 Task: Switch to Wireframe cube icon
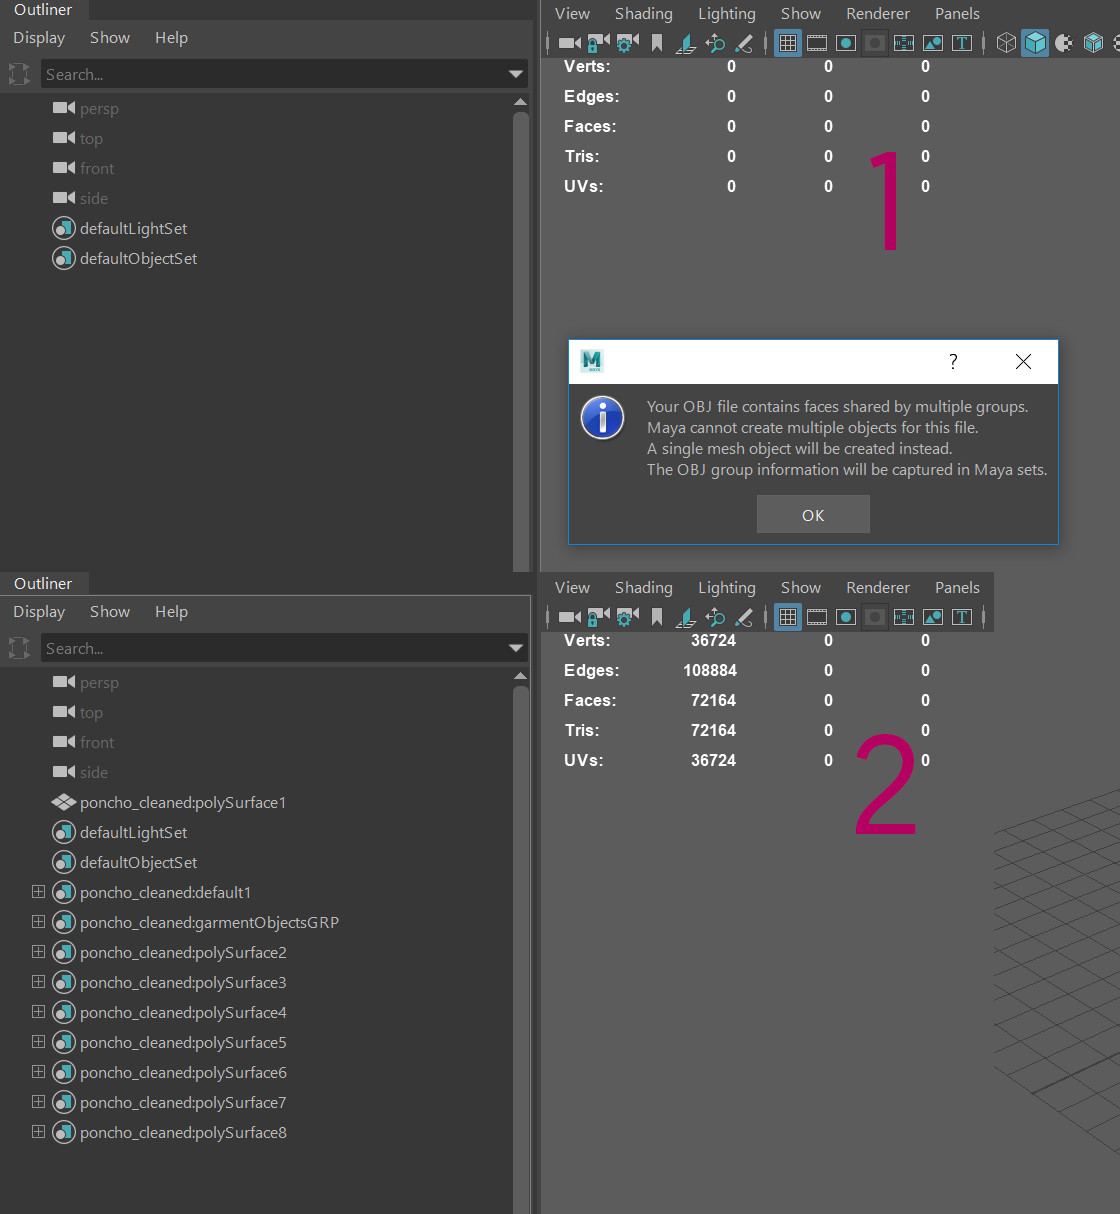pos(1006,43)
